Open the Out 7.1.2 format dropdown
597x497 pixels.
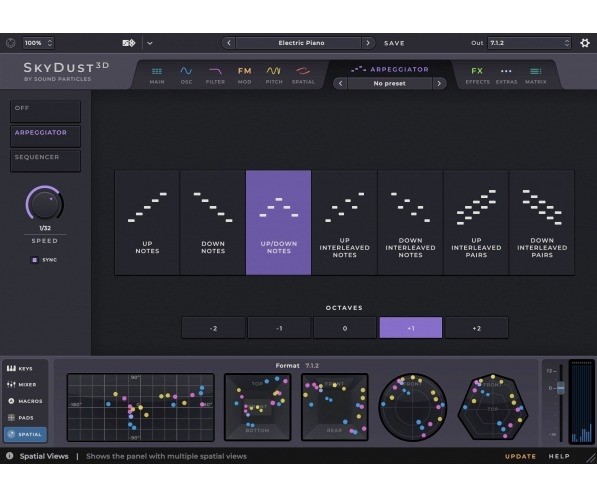pos(529,43)
